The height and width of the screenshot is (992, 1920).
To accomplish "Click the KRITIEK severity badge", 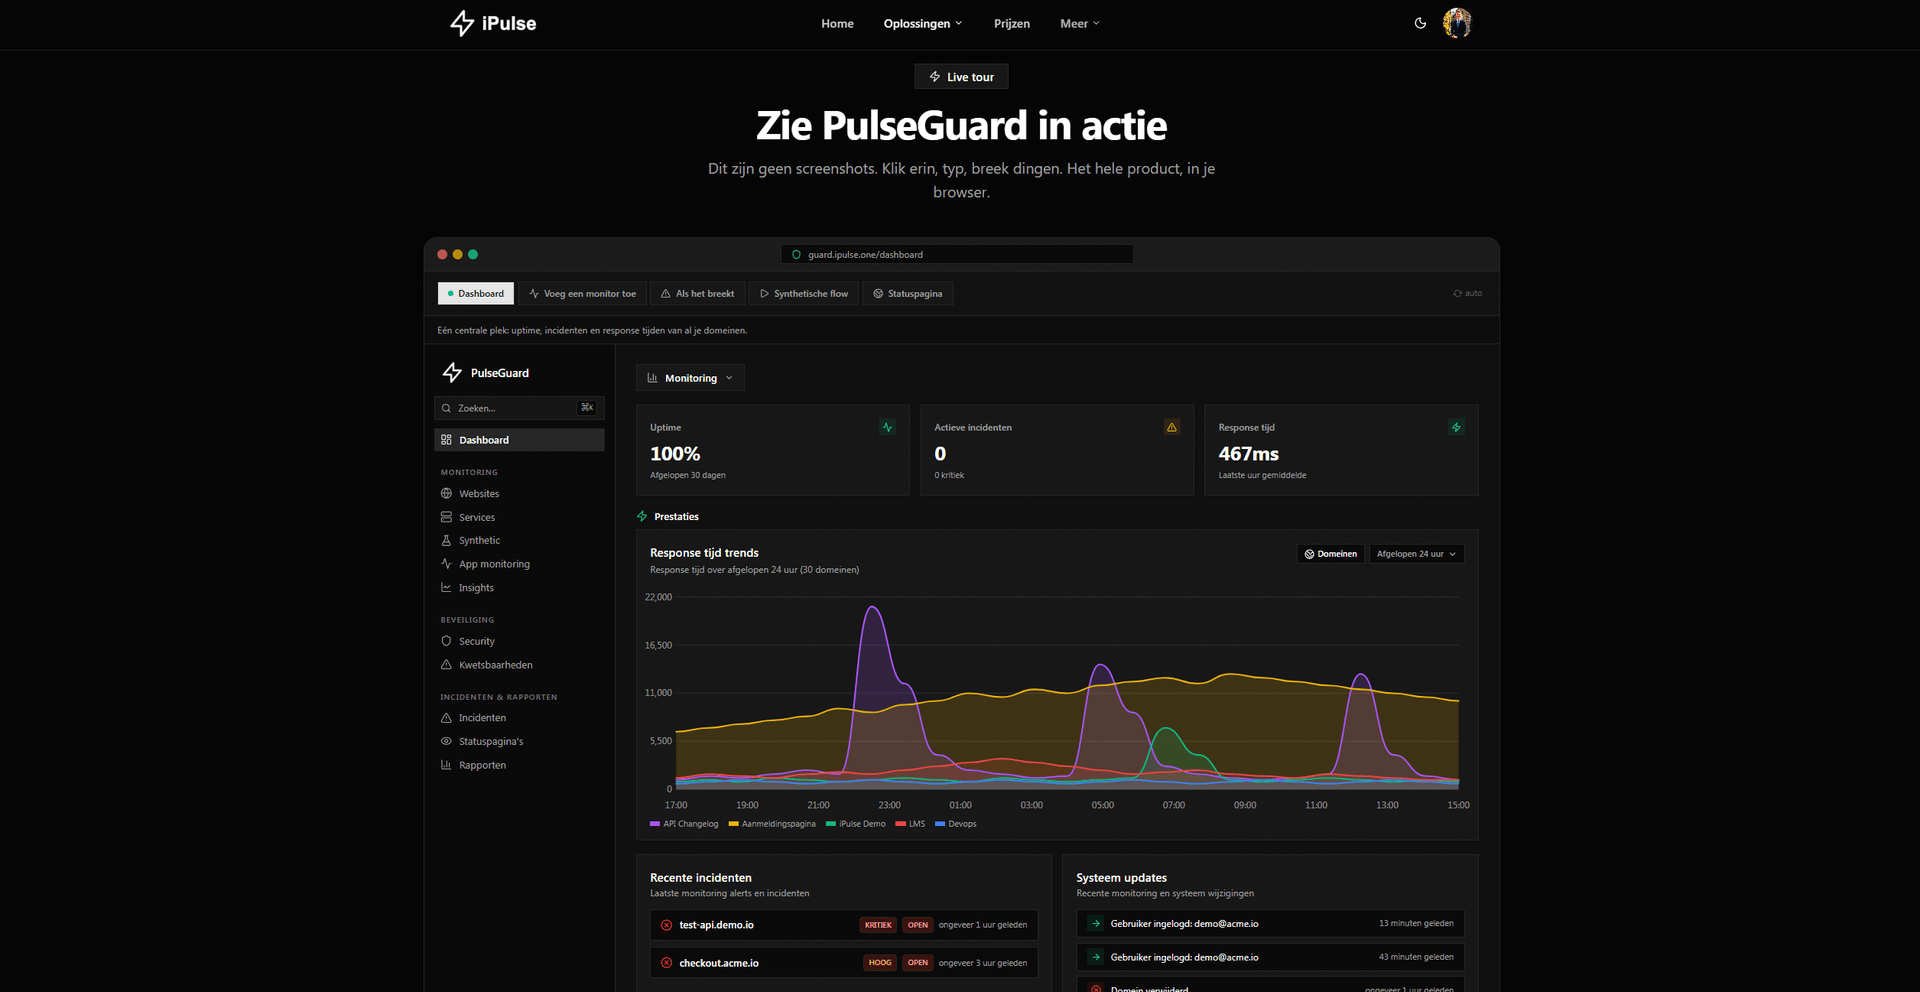I will (x=878, y=925).
